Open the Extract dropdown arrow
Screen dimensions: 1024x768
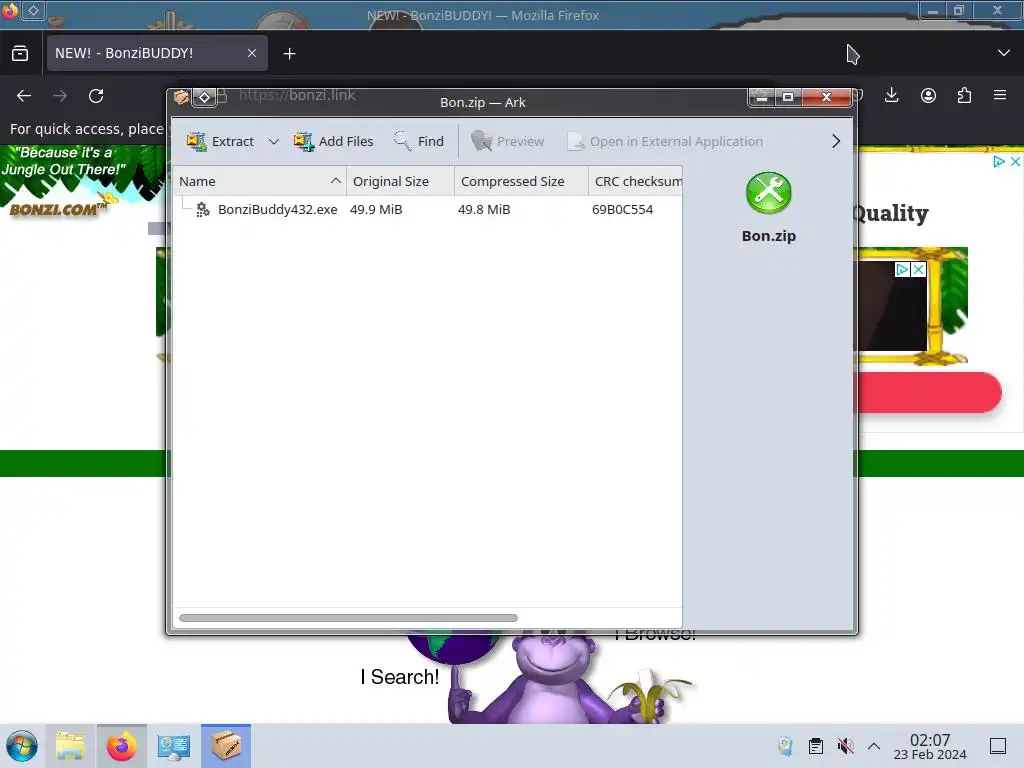(274, 141)
